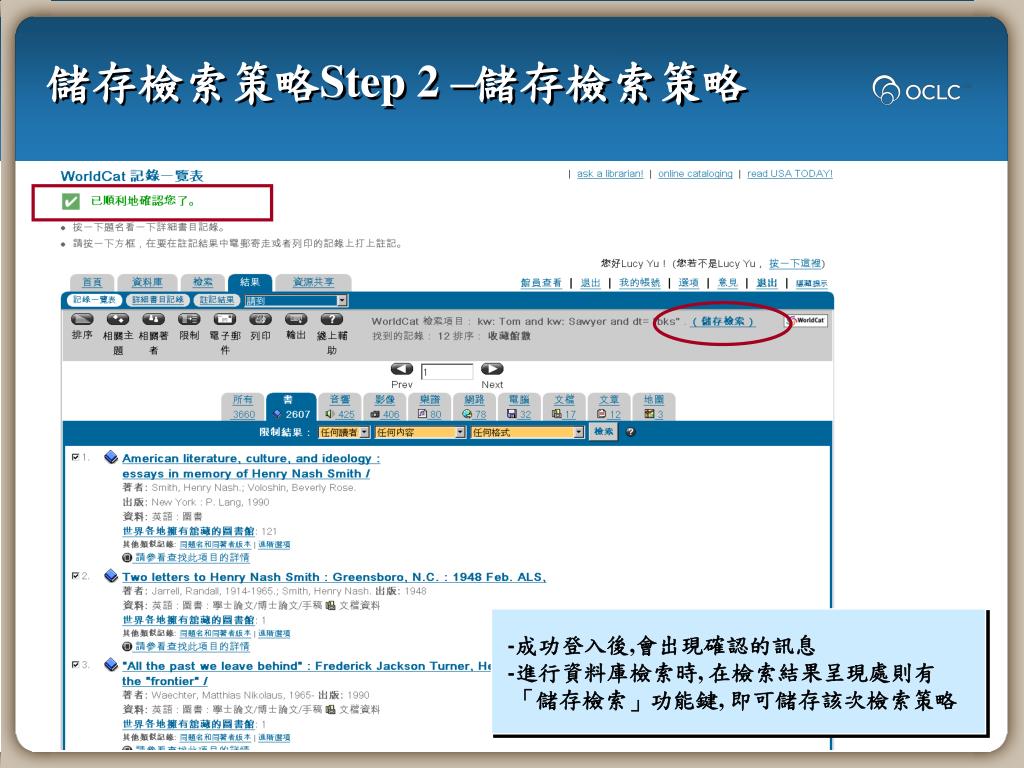Open the 選項 options link
Viewport: 1024px width, 768px height.
[x=688, y=283]
